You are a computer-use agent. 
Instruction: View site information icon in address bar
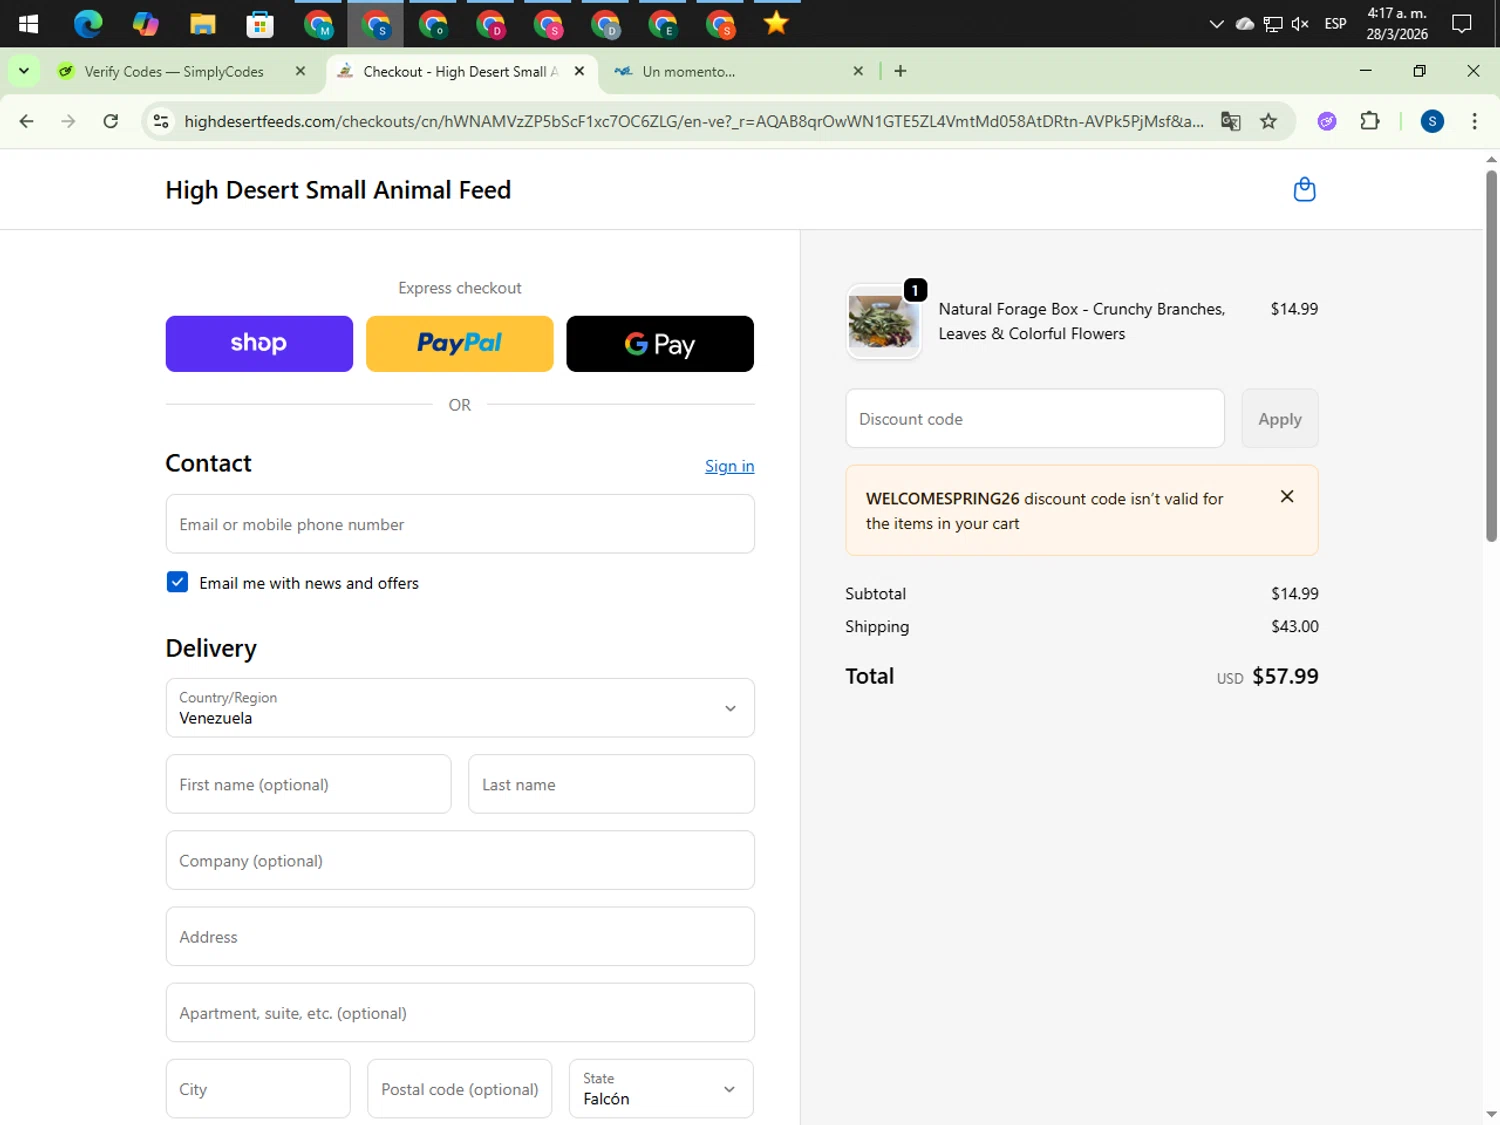coord(160,121)
